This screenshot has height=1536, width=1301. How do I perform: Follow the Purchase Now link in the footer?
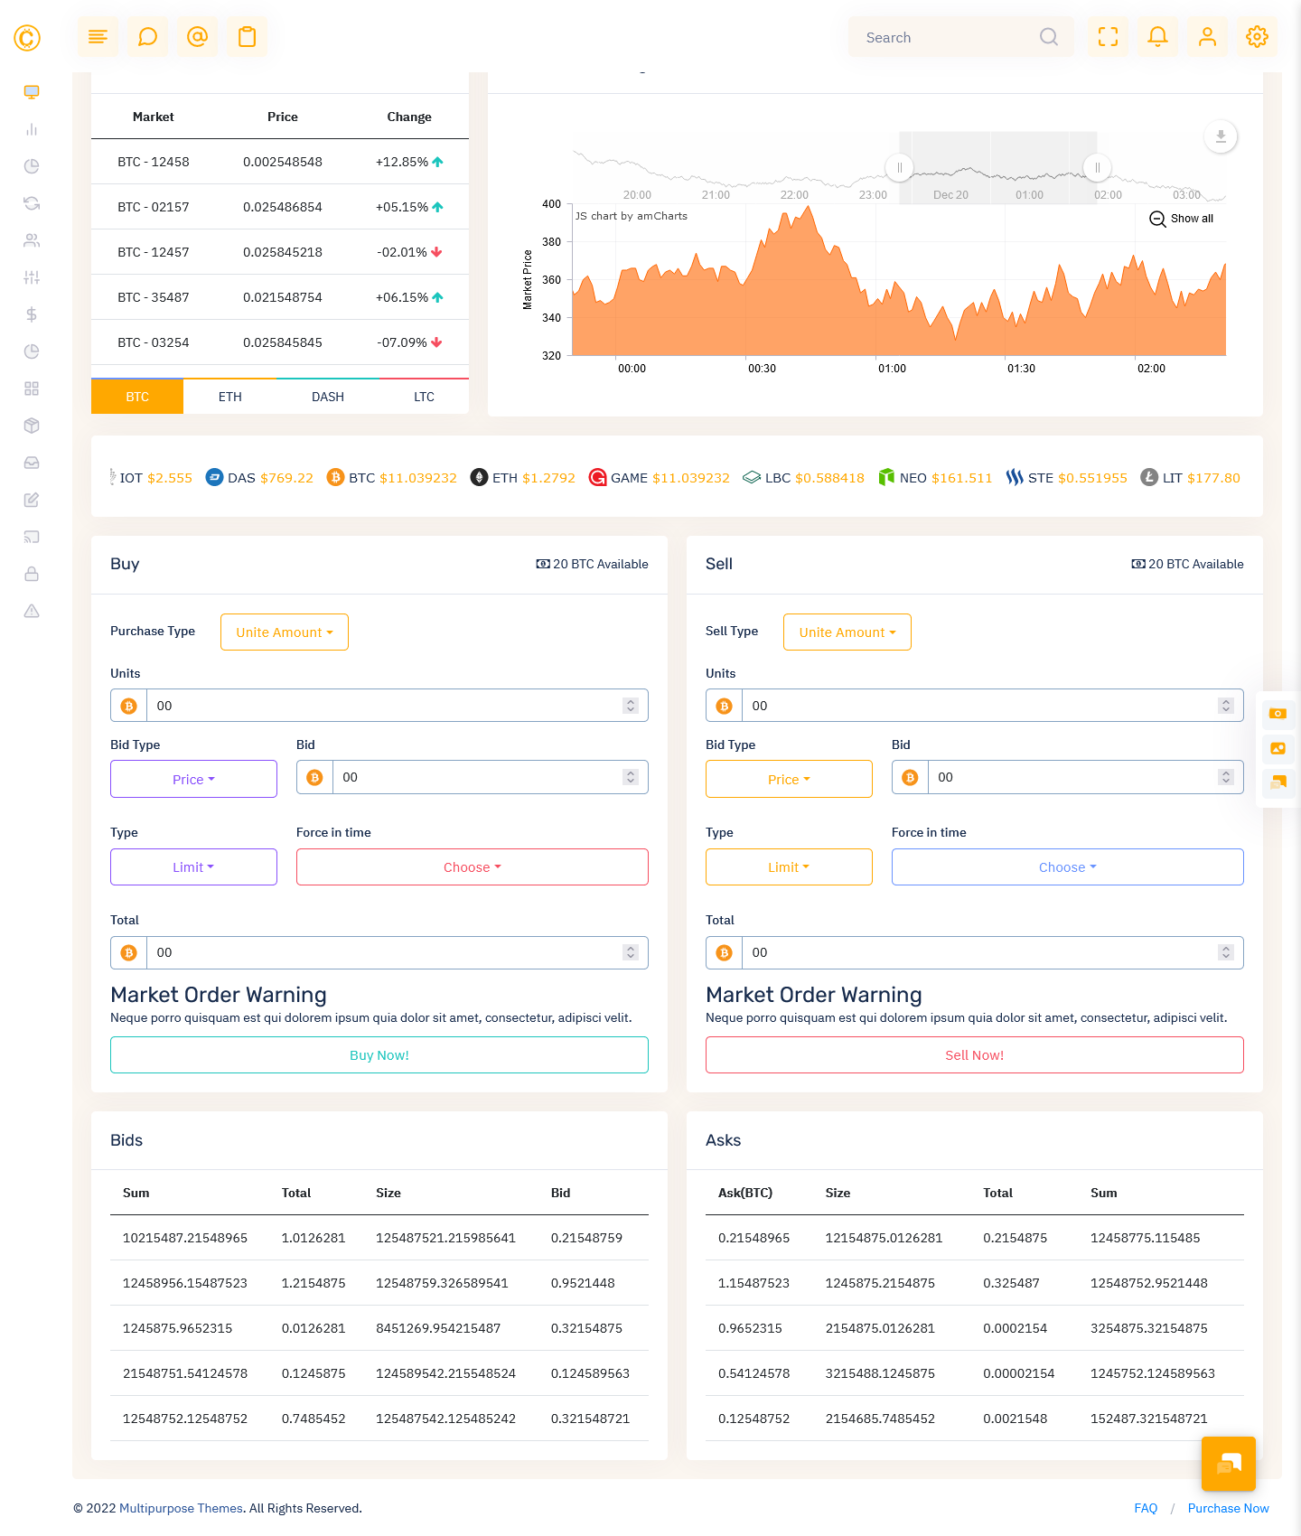(x=1228, y=1508)
